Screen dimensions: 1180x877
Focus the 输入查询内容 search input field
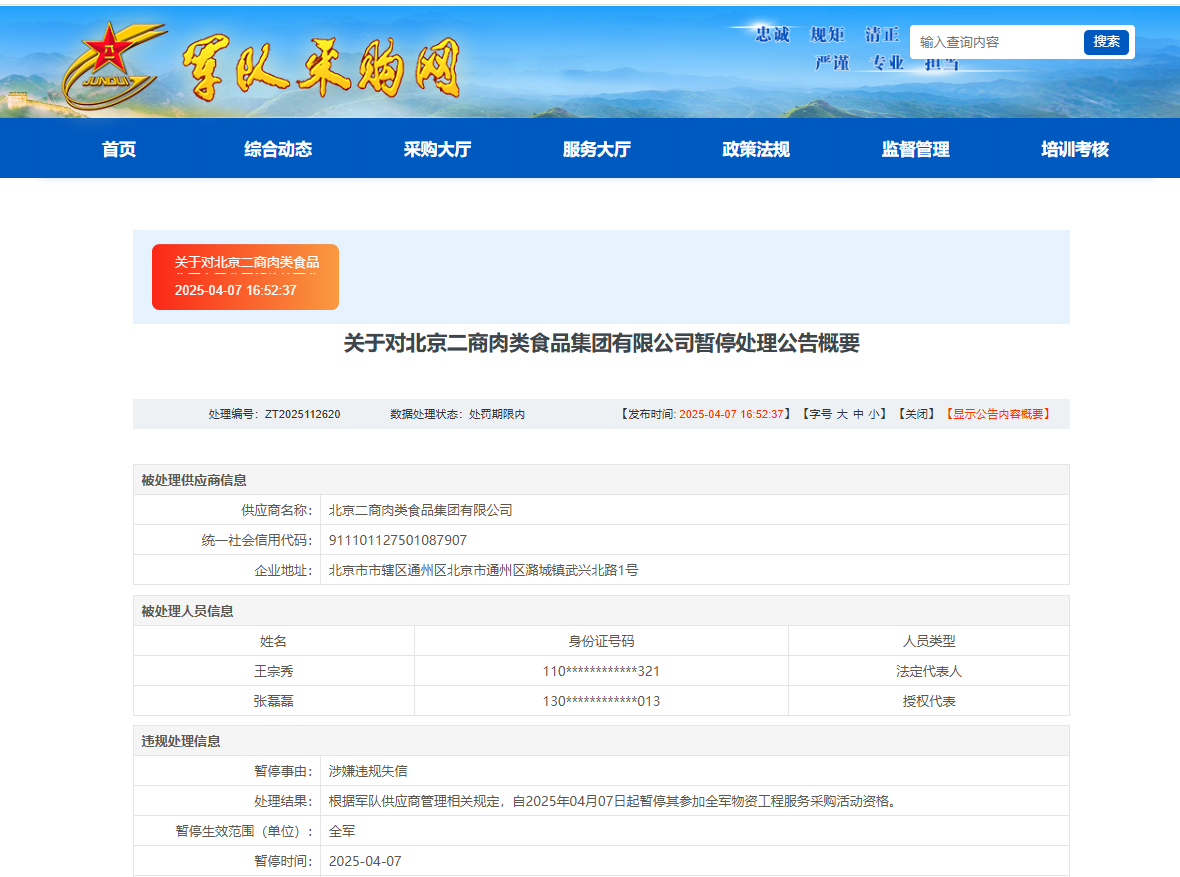[x=996, y=42]
